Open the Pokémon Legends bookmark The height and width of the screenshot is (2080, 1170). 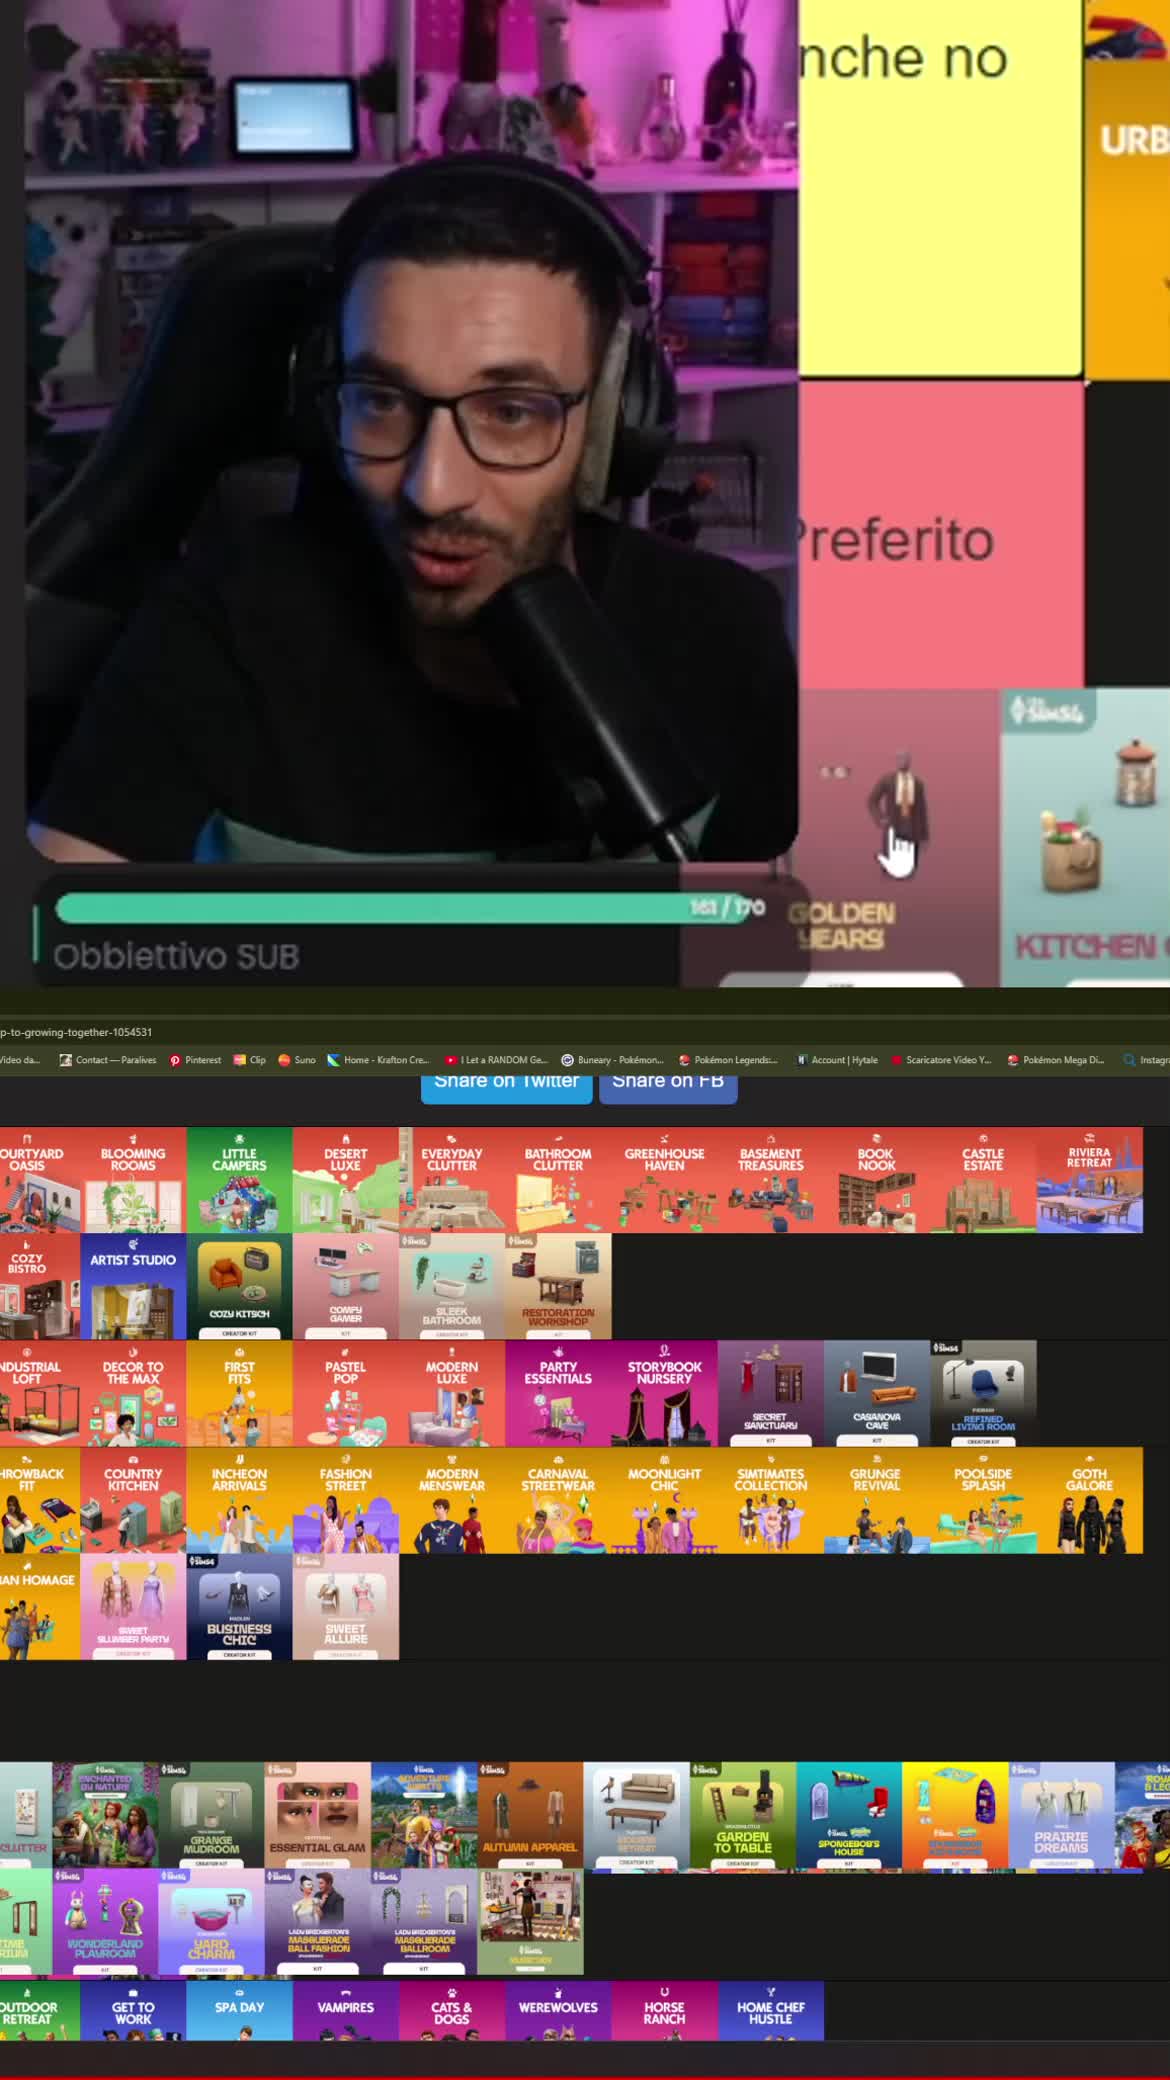click(728, 1060)
